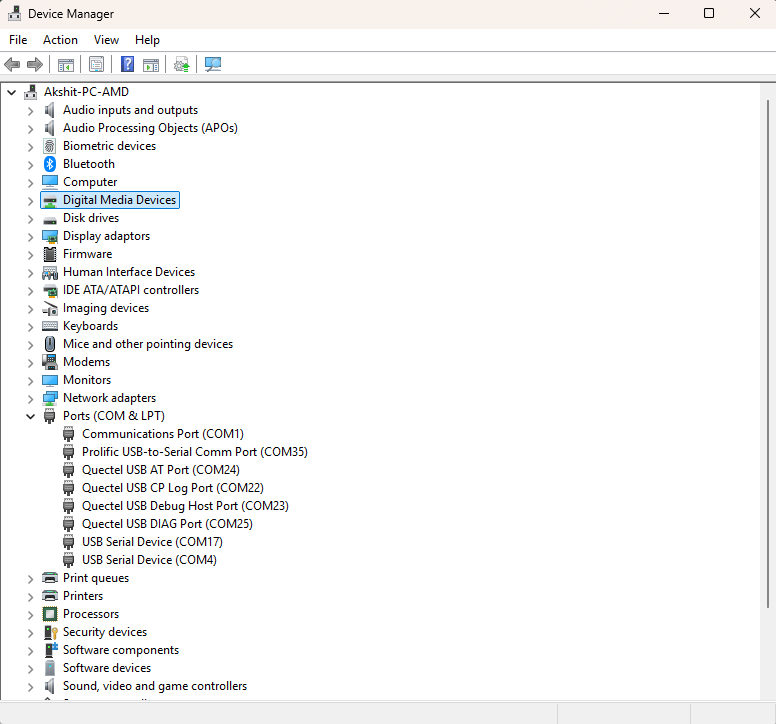Open the File menu
776x724 pixels.
pos(18,40)
